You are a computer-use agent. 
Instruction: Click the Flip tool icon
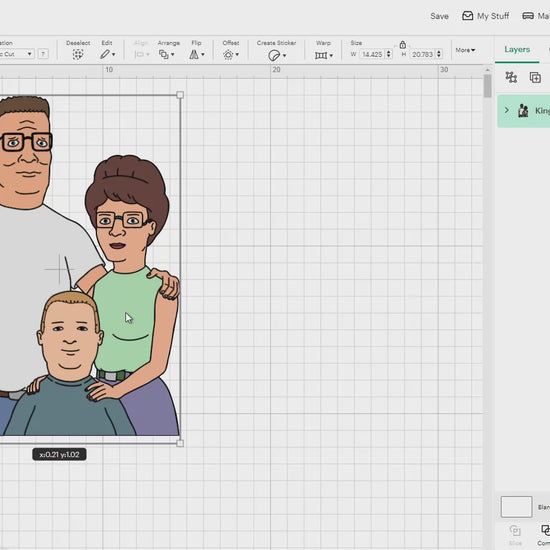click(x=194, y=54)
